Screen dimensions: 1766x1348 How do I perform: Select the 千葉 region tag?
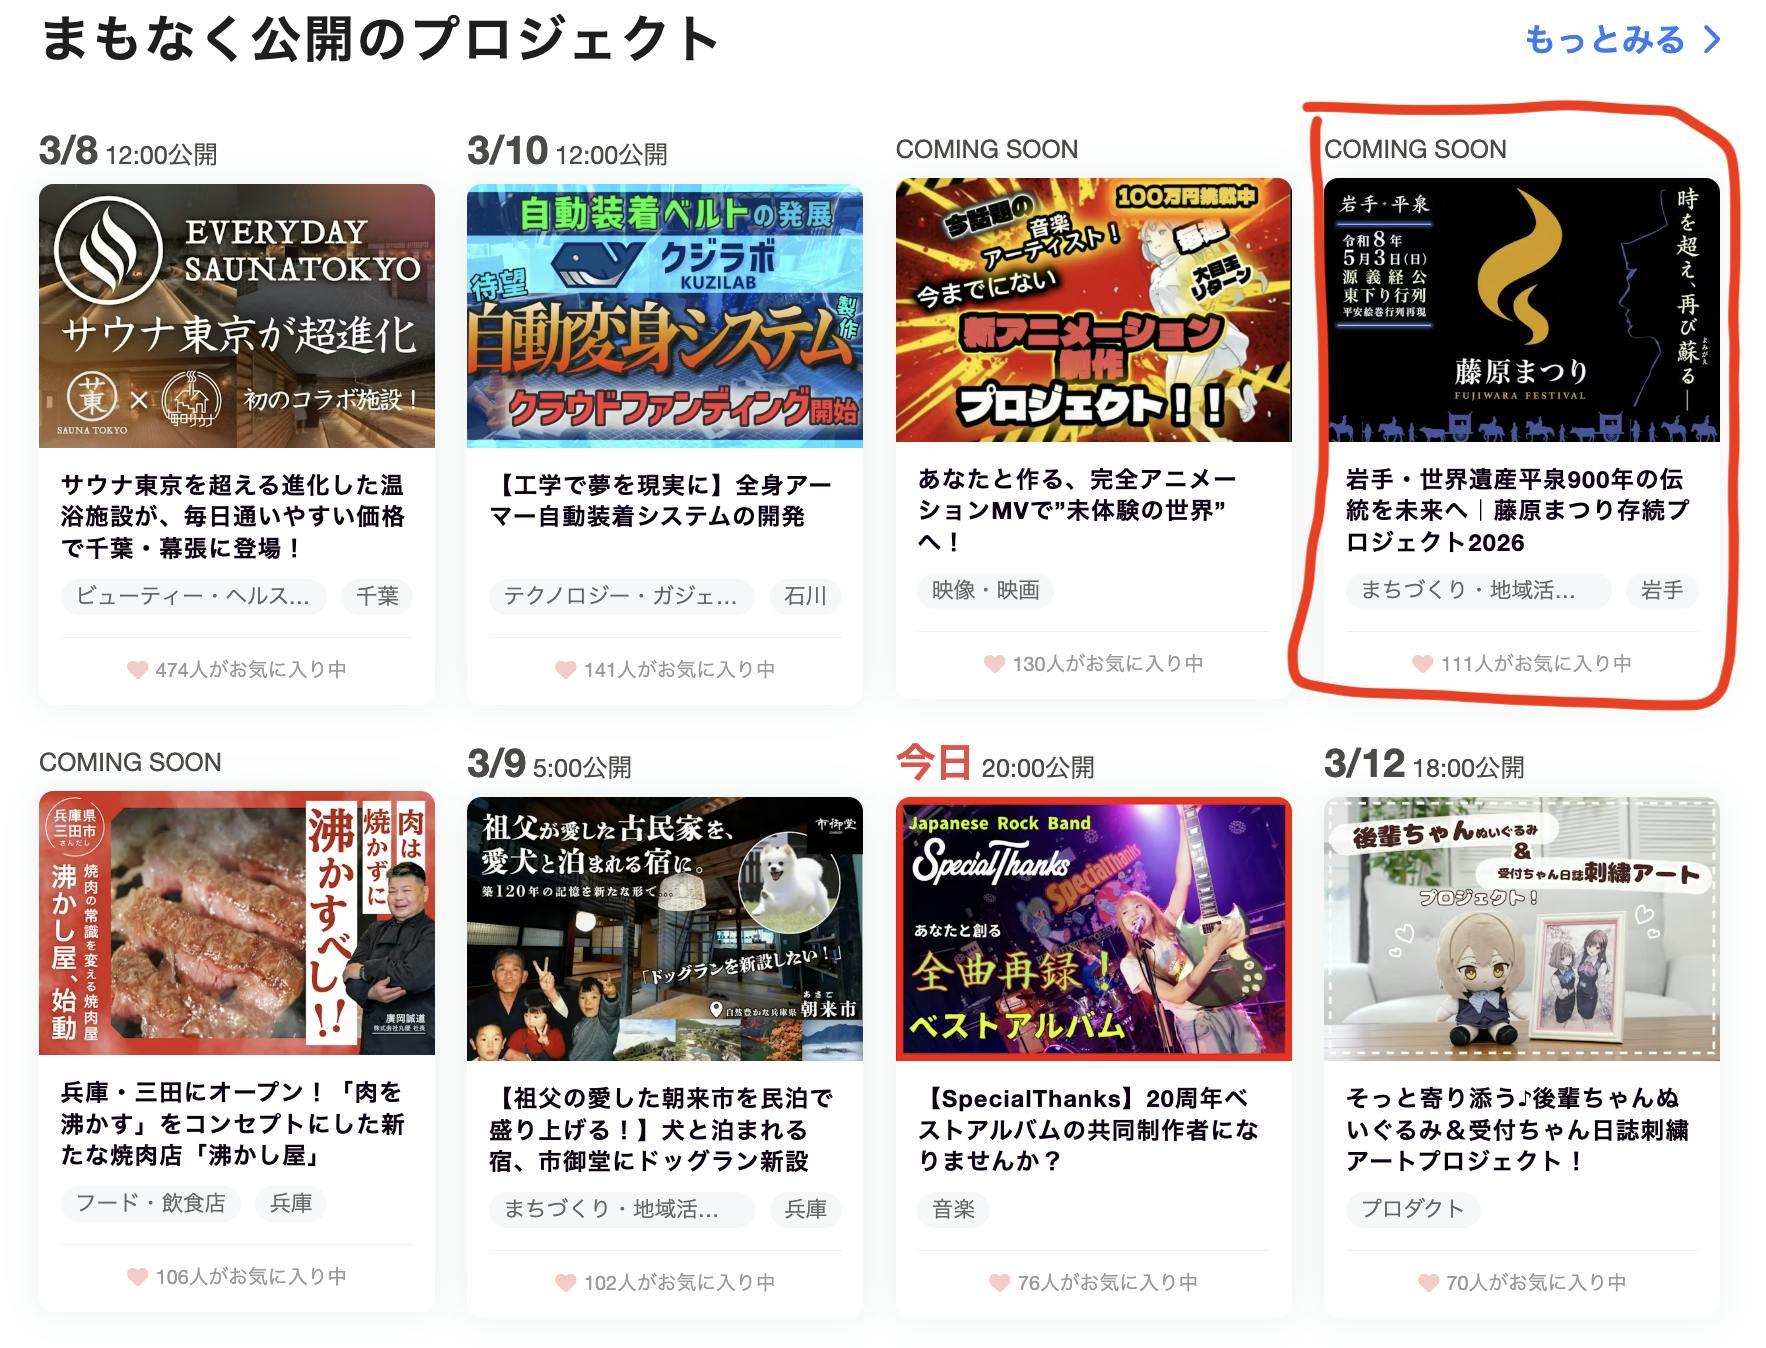377,597
